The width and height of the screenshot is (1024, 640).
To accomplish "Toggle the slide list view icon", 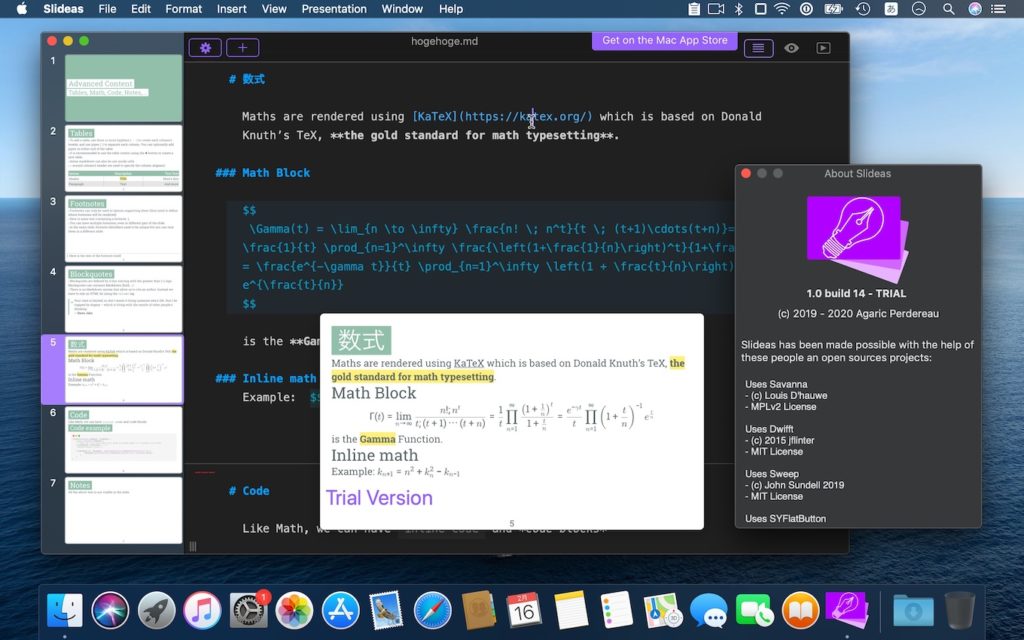I will click(x=760, y=47).
